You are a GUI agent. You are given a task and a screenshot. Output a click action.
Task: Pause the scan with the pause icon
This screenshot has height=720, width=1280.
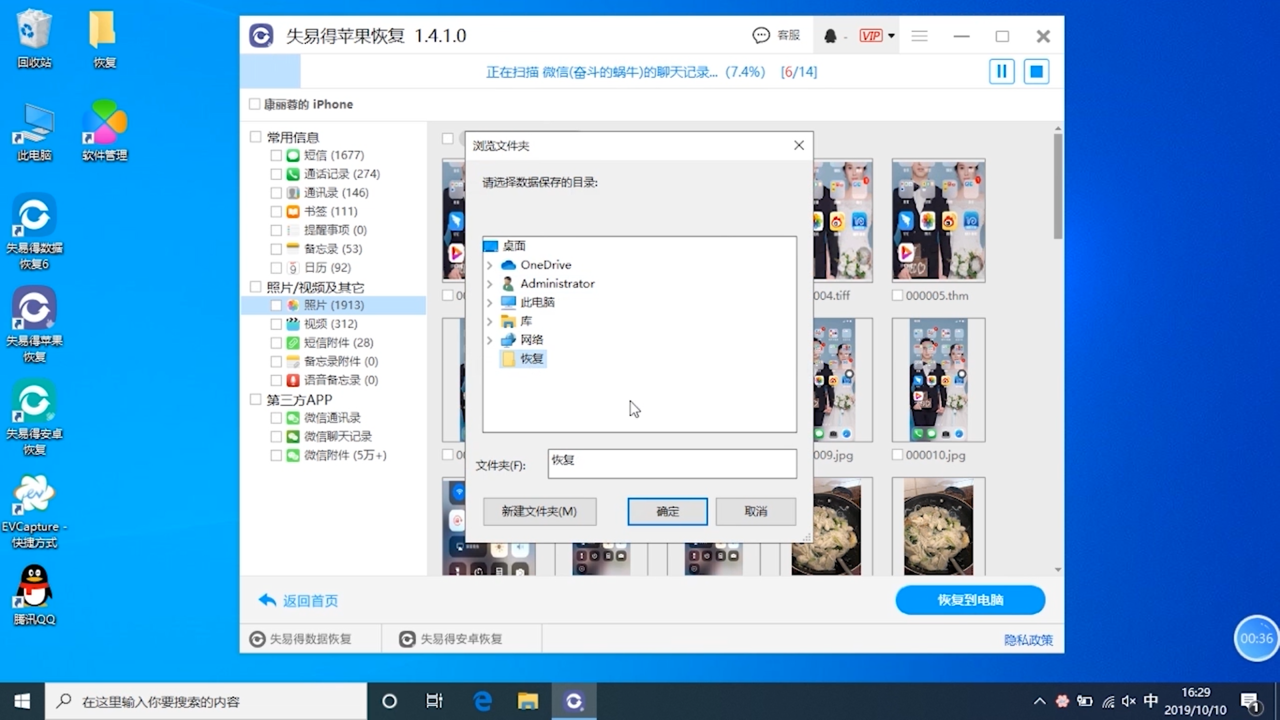(1001, 72)
